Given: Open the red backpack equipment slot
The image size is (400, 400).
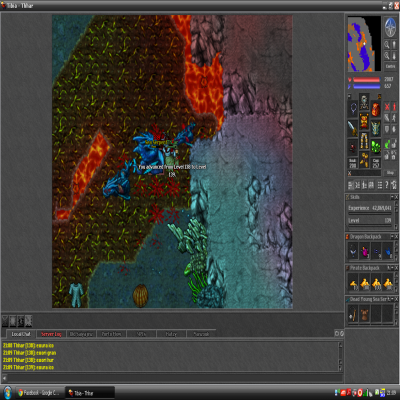Looking at the screenshot, I should [x=376, y=109].
